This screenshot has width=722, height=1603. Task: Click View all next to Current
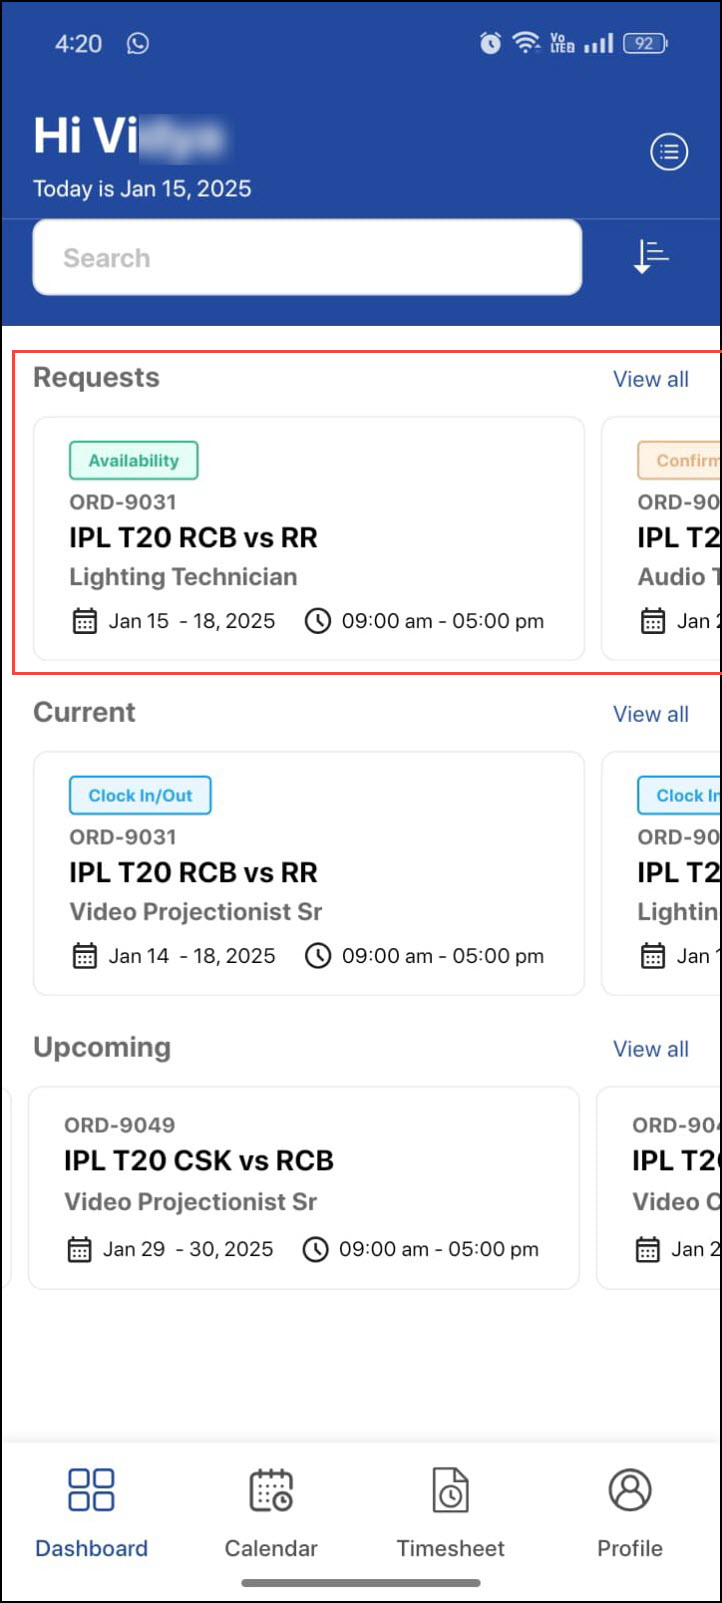pos(651,714)
